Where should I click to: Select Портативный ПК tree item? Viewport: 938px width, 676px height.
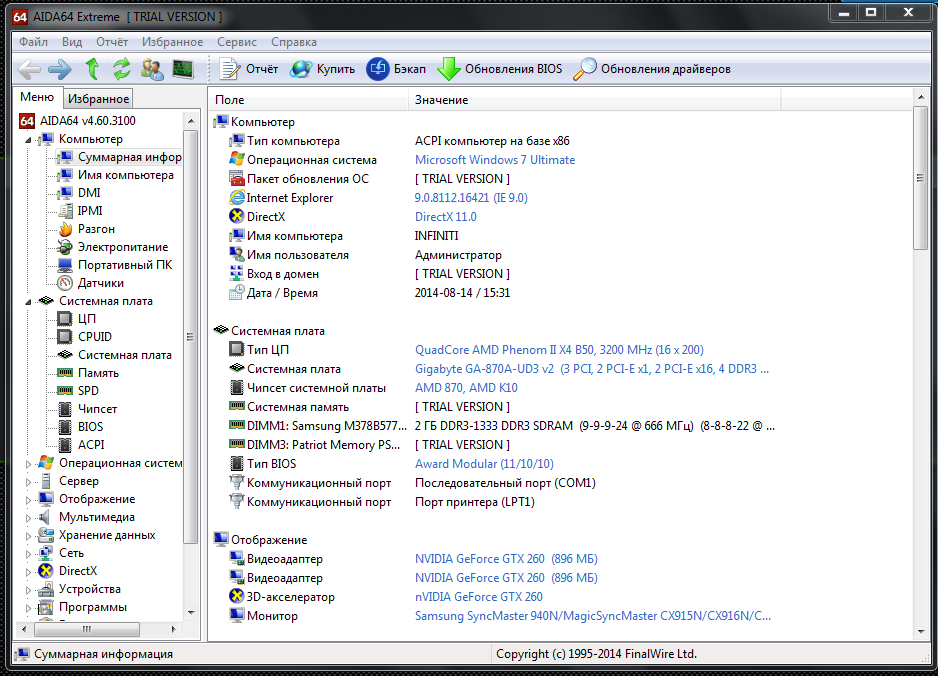click(x=115, y=264)
